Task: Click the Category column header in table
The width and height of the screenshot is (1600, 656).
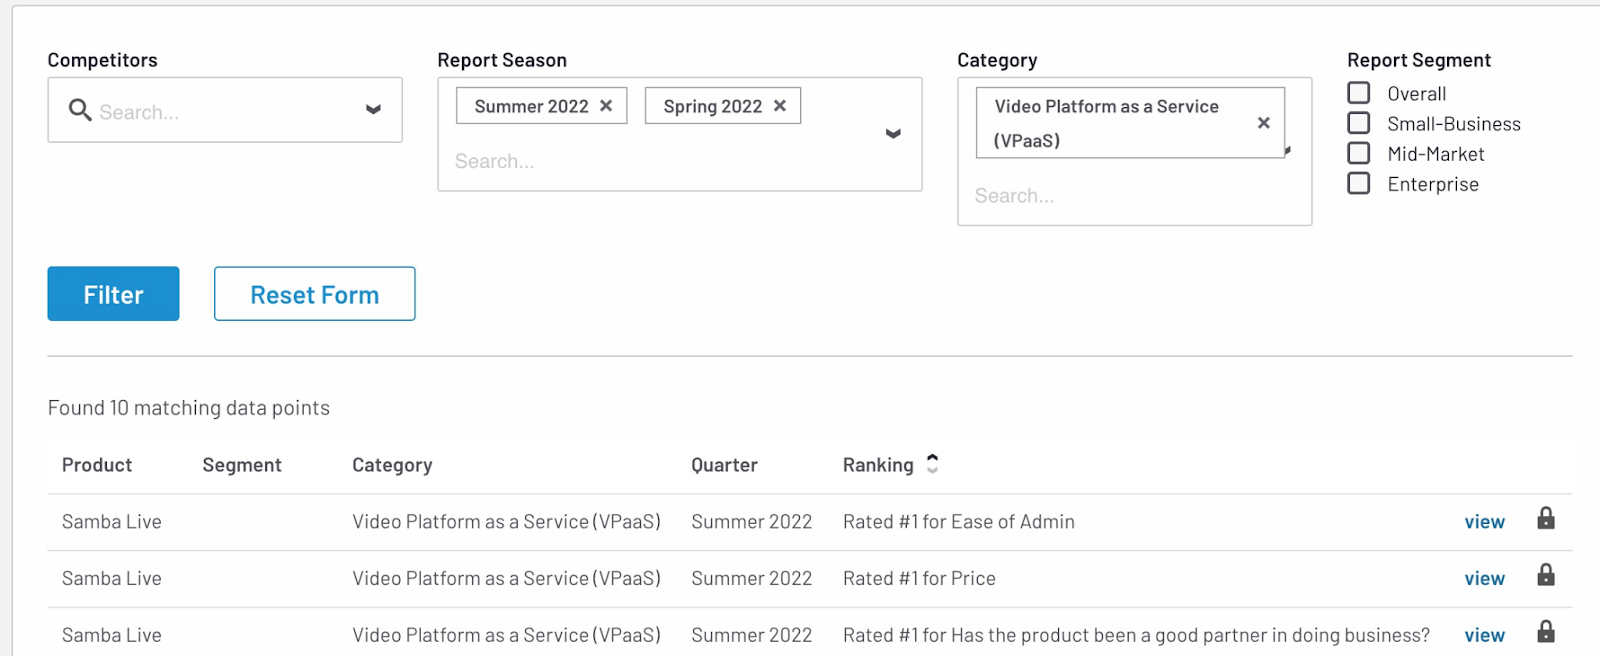Action: (392, 465)
